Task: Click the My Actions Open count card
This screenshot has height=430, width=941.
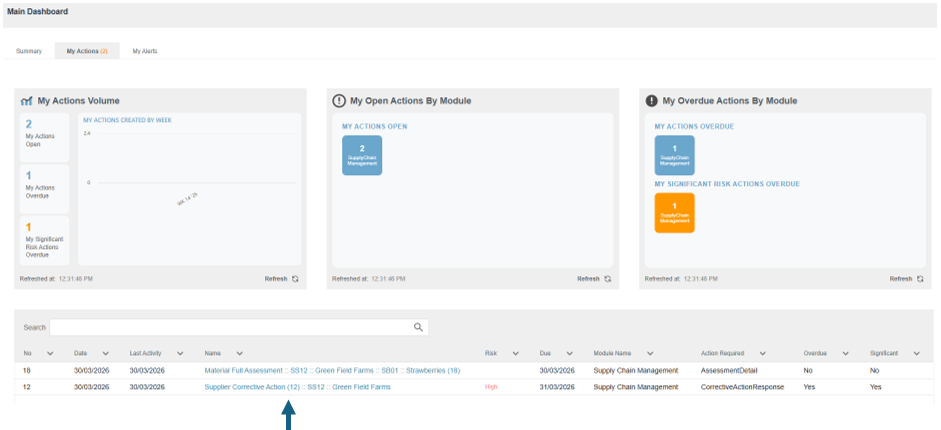Action: [44, 137]
